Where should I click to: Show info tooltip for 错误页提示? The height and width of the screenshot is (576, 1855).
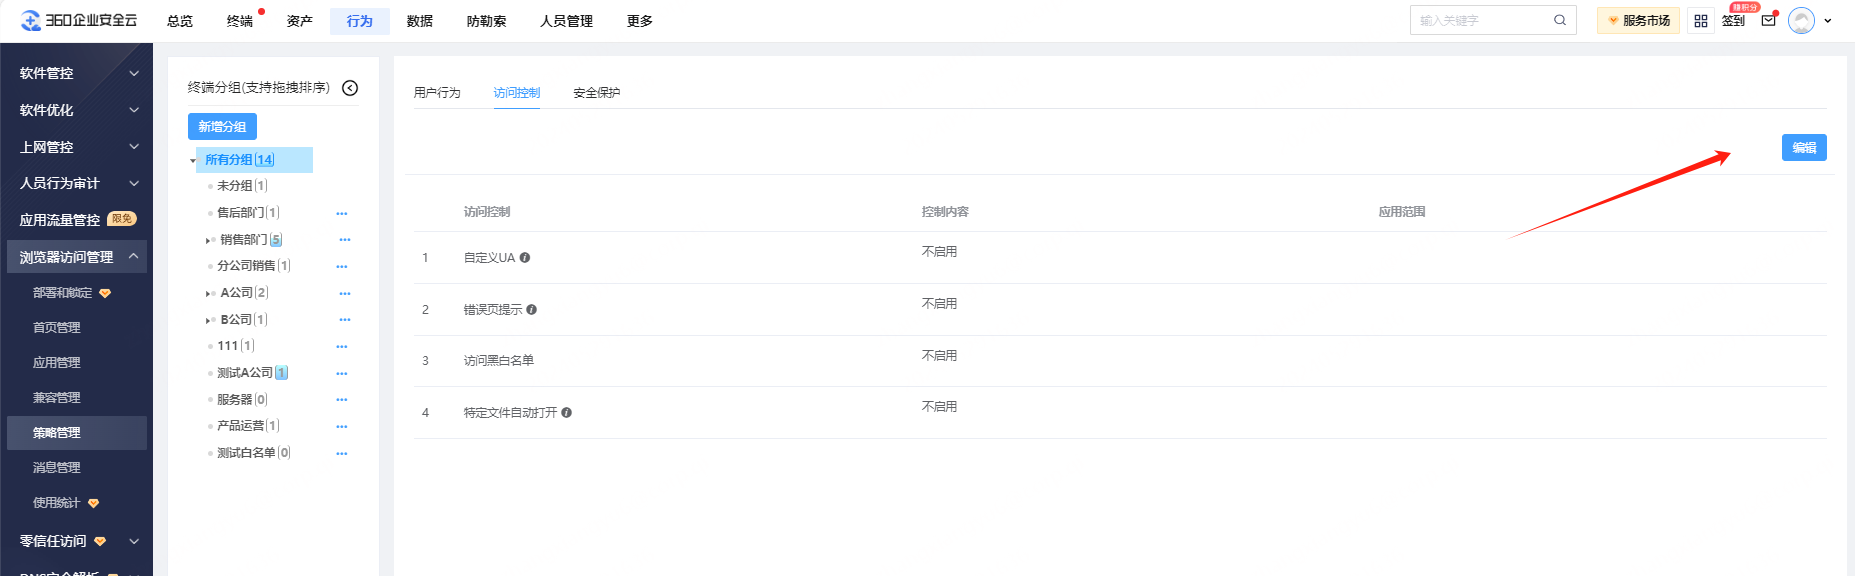[532, 309]
